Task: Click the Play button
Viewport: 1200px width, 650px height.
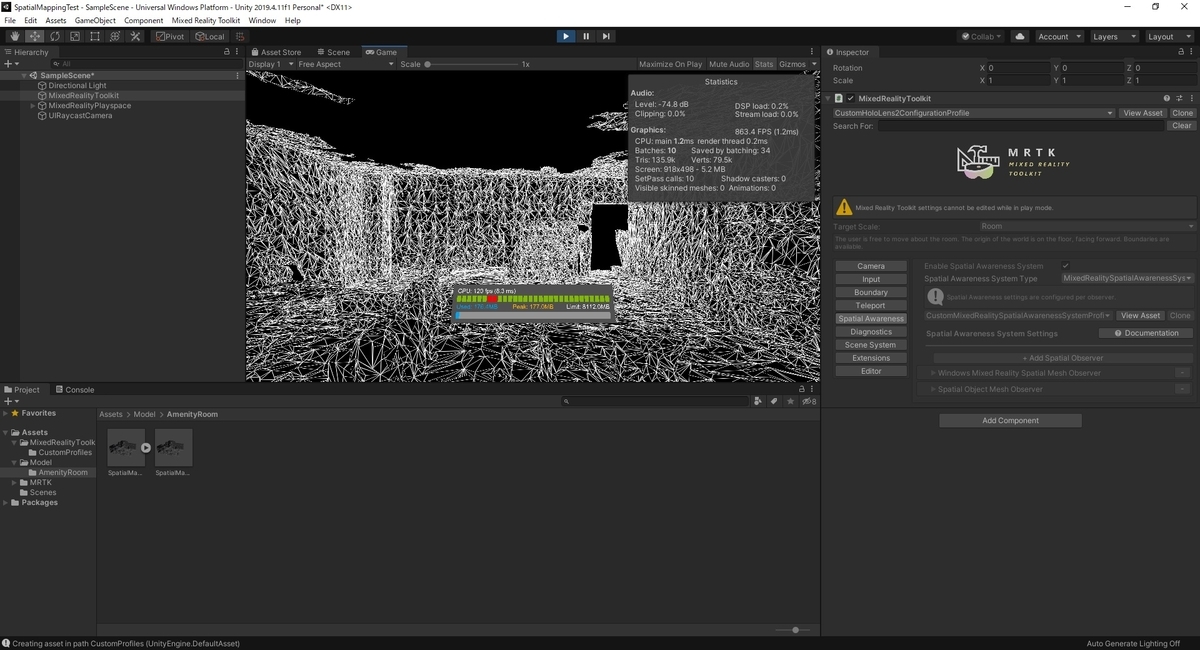Action: click(x=565, y=36)
